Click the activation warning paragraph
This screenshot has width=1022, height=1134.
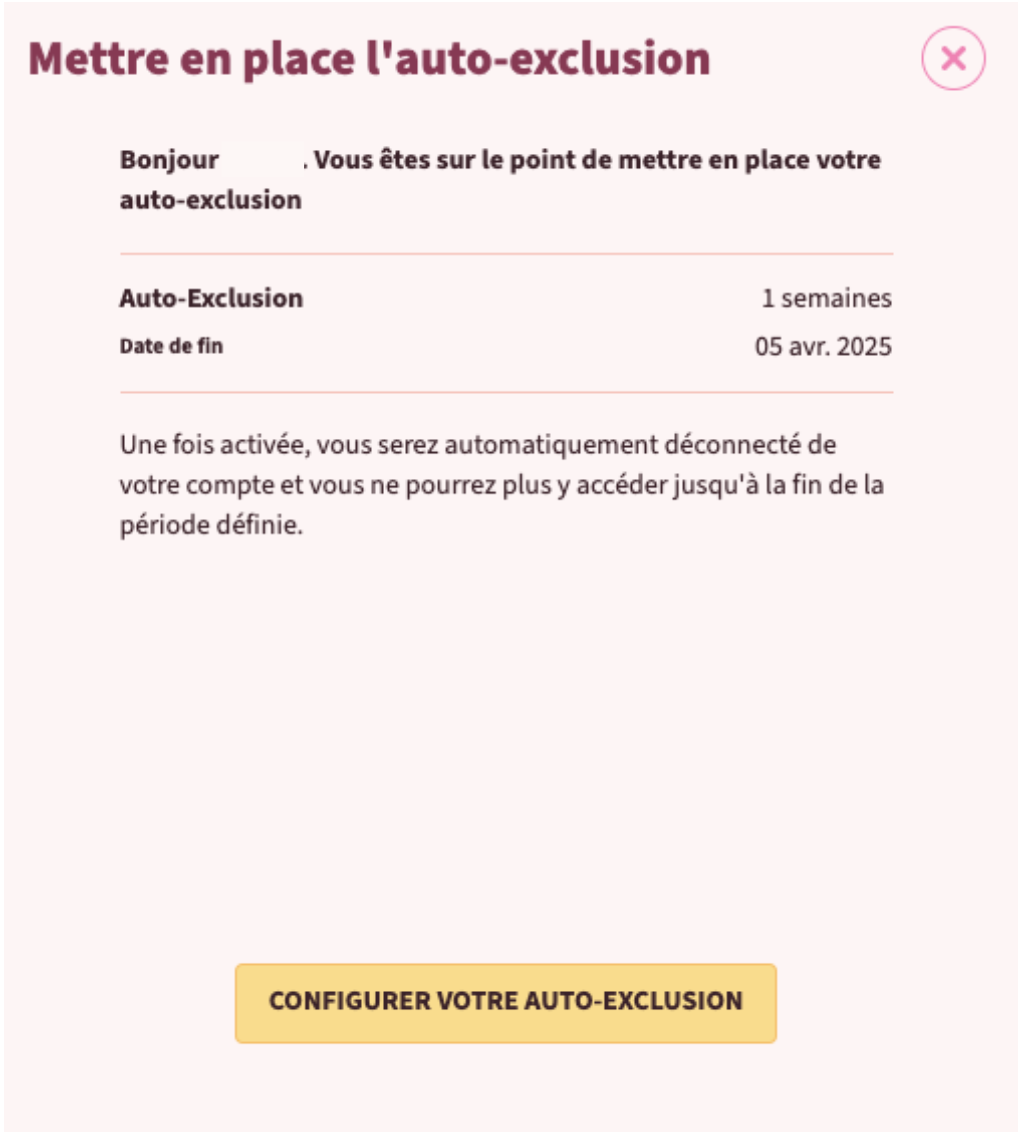point(500,478)
